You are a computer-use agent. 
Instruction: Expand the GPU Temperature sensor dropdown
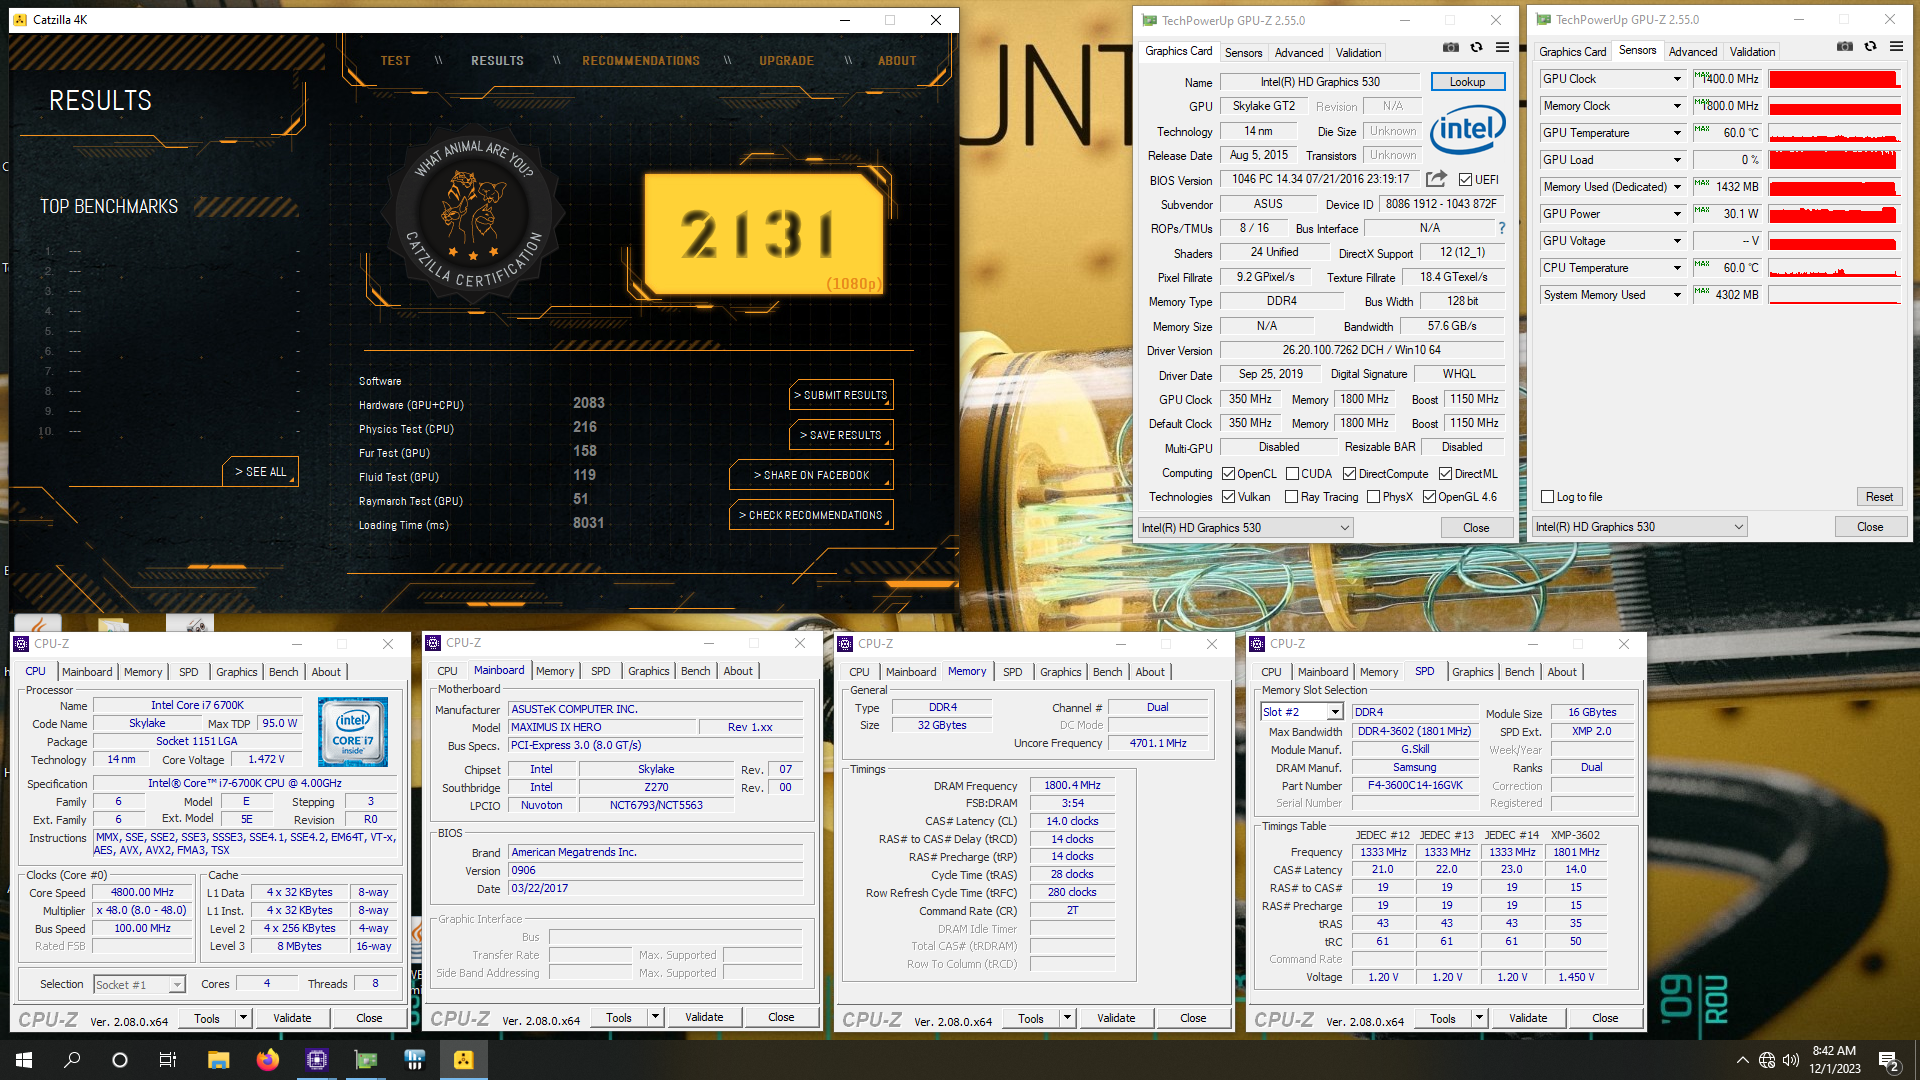1677,133
